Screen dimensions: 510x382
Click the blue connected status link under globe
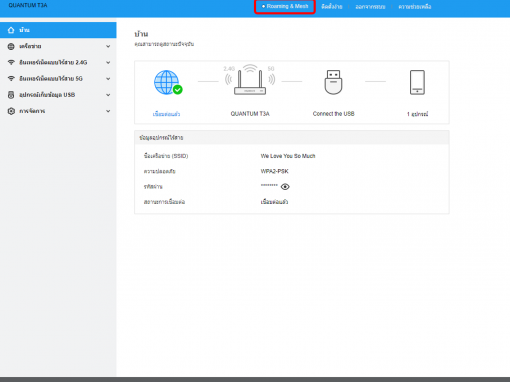[x=166, y=114]
